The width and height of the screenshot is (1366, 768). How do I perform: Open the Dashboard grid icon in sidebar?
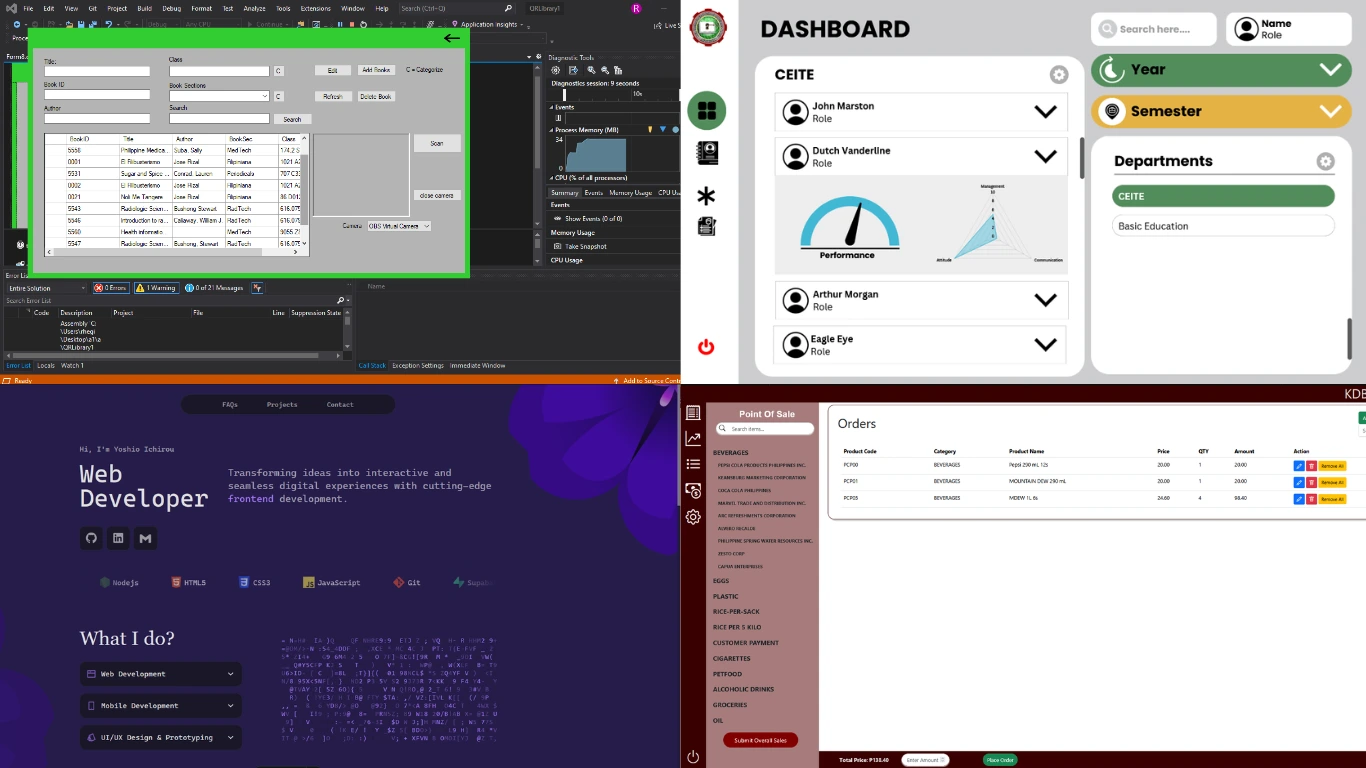(707, 111)
